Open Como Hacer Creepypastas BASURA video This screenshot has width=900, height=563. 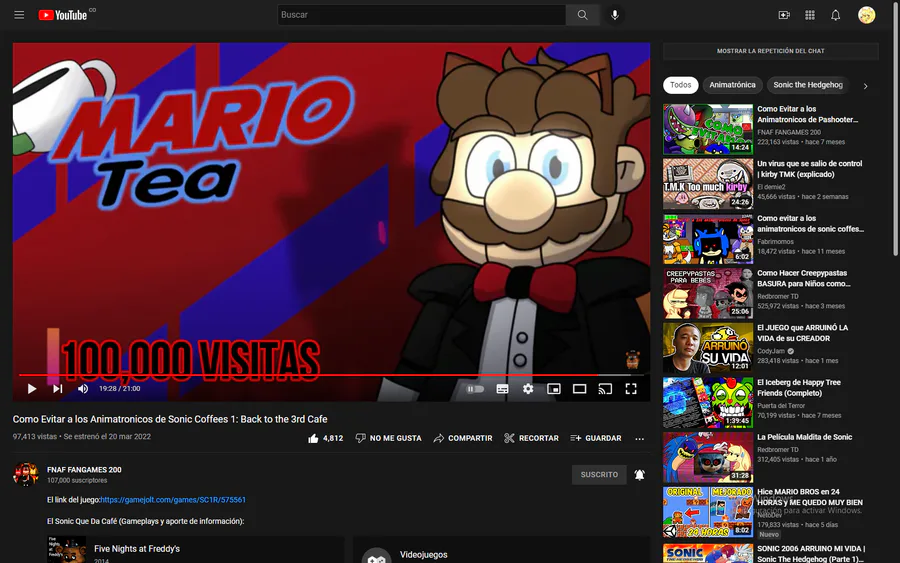coord(804,278)
